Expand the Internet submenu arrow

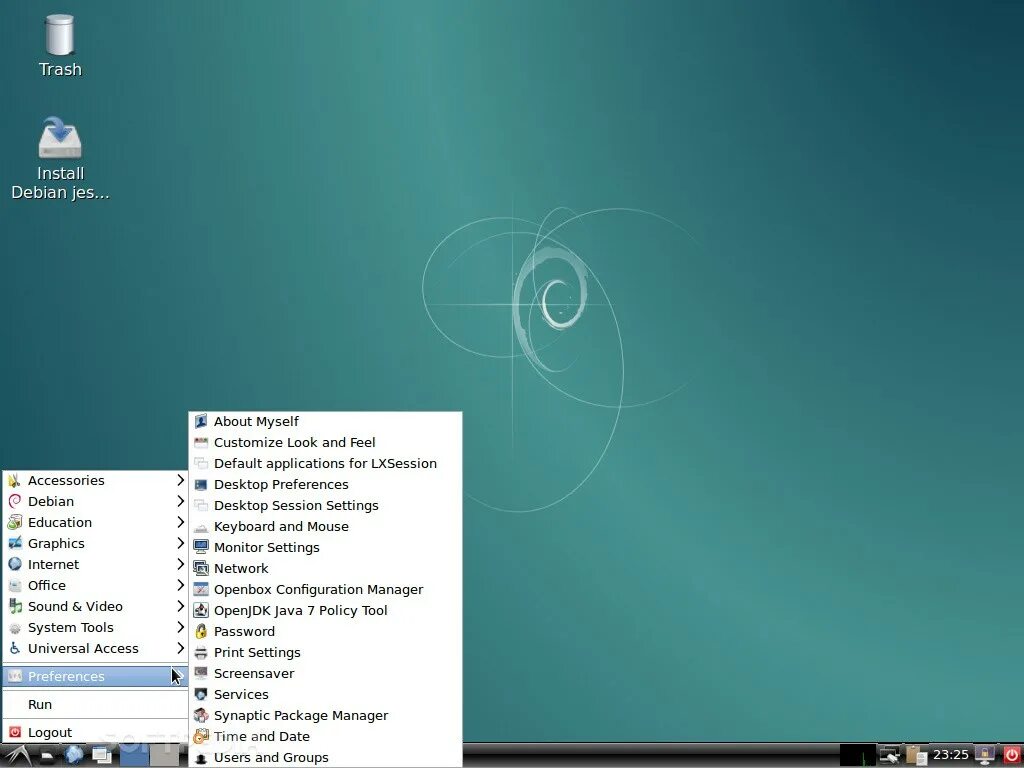[180, 564]
